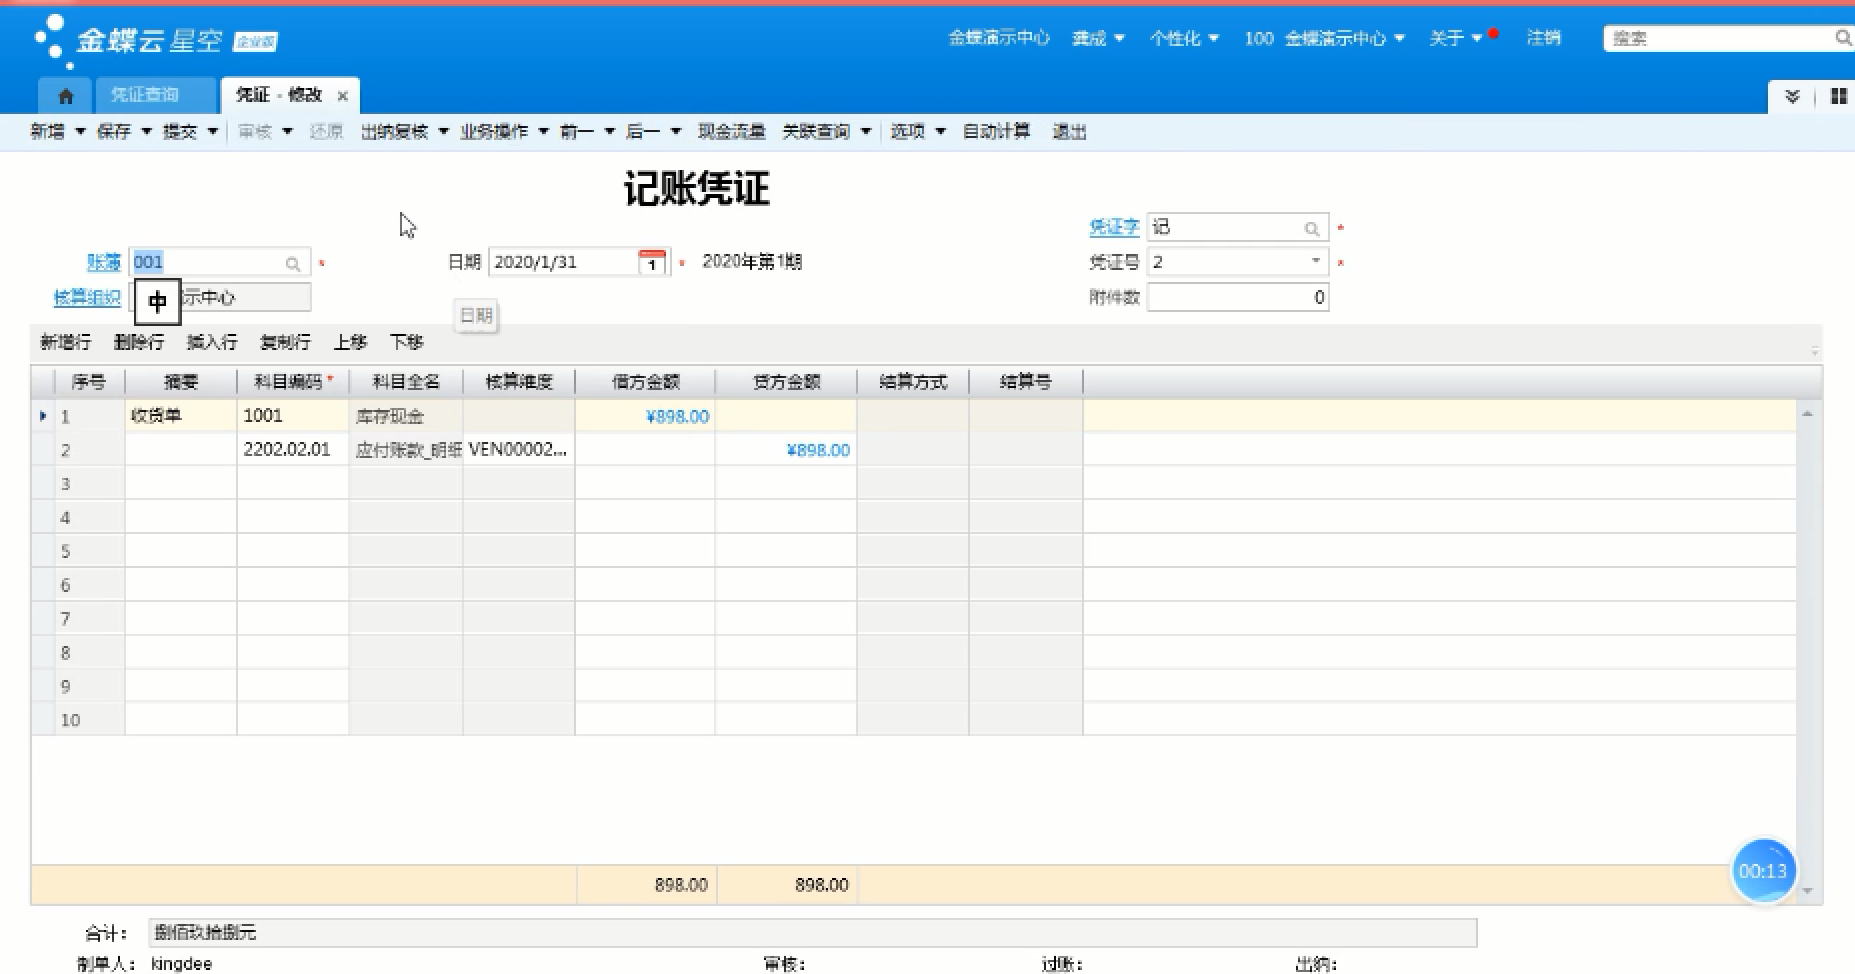
Task: Click the blue timer bubble showing 00:13
Action: (1762, 871)
